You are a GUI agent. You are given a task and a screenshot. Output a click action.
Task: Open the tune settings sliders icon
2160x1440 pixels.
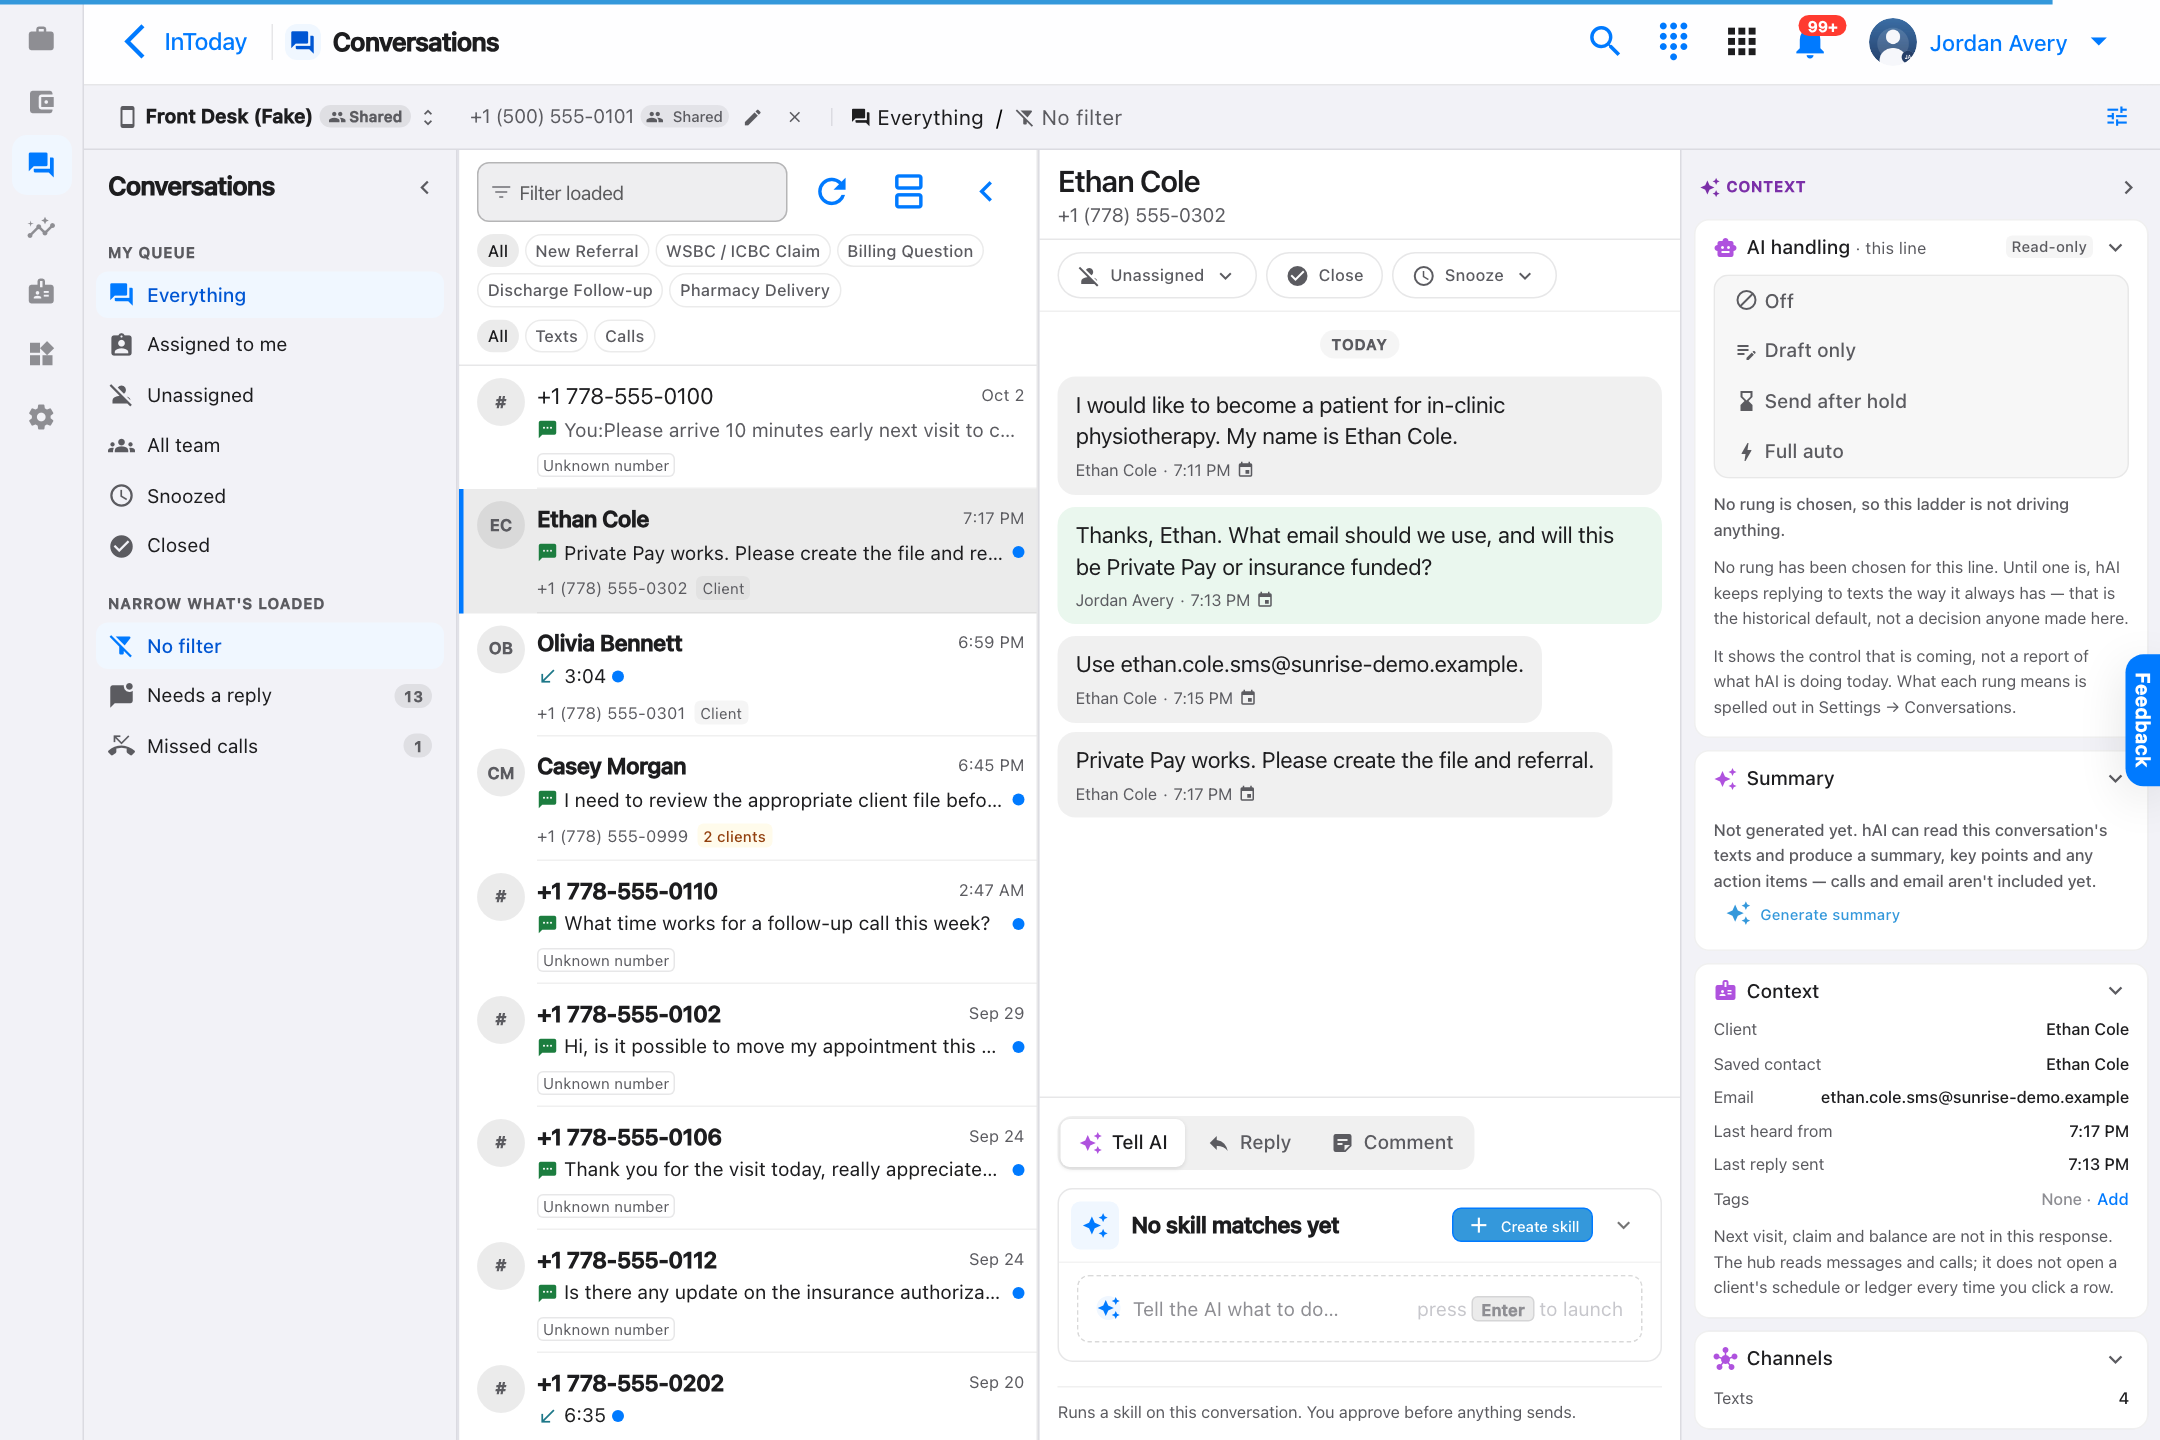(2117, 117)
